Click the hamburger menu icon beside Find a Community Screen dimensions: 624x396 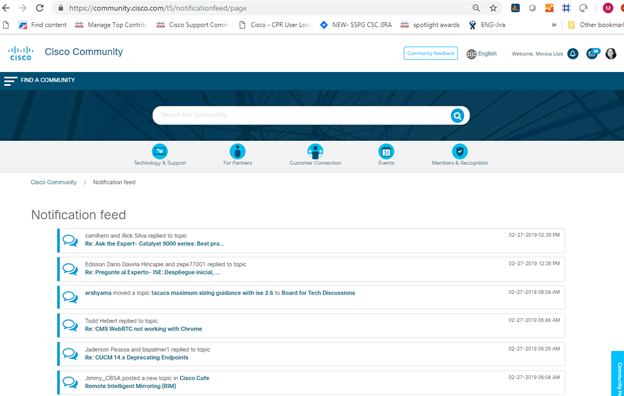click(10, 81)
